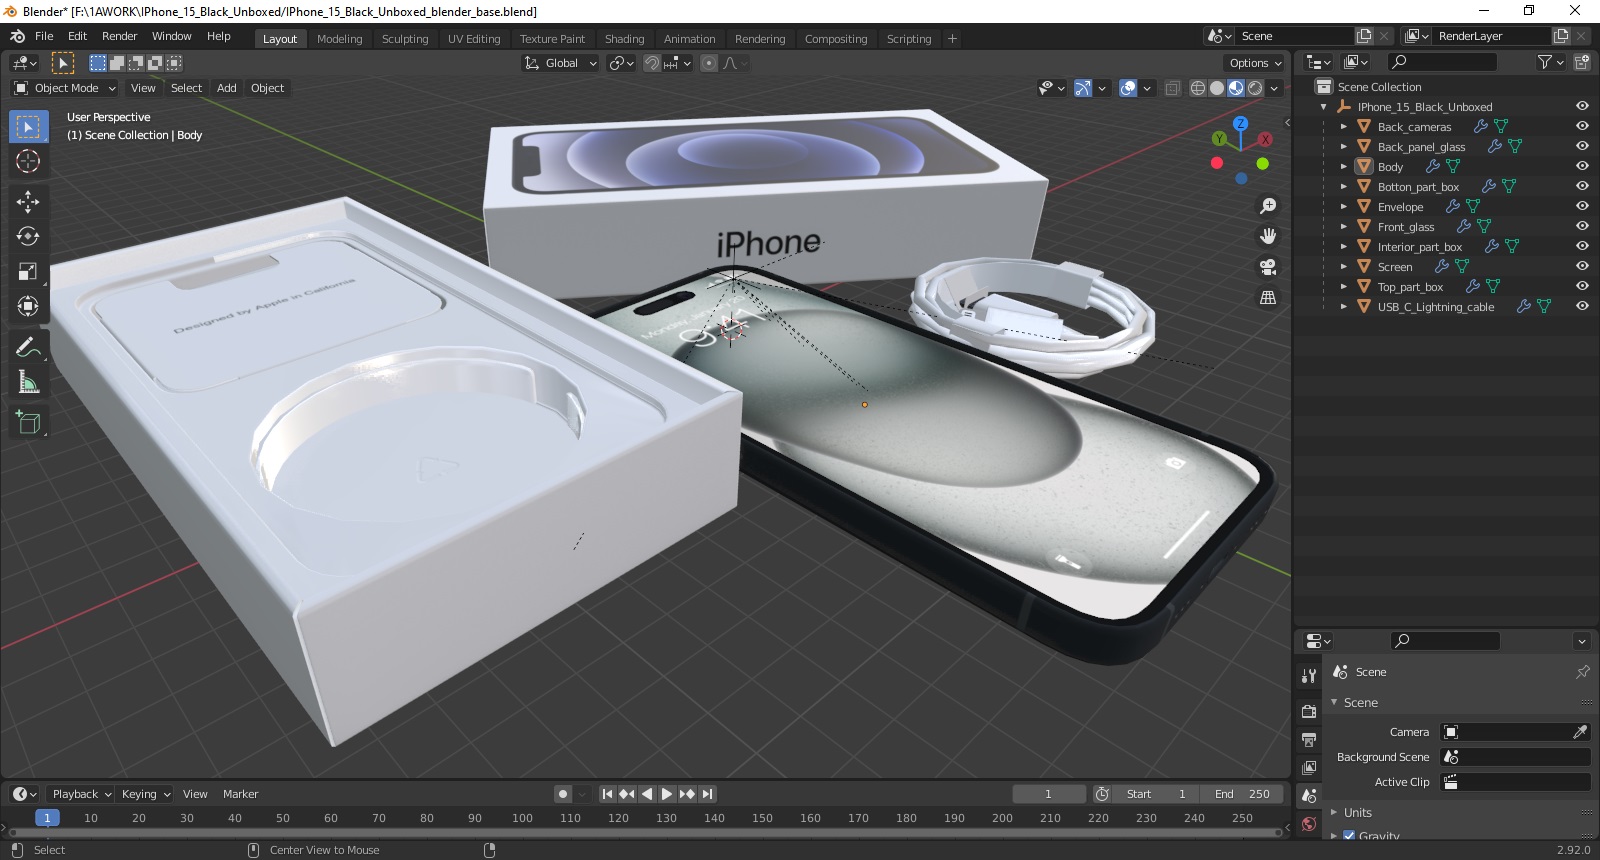Switch perspective/orthographic grid icon
The image size is (1600, 860).
pos(1268,298)
